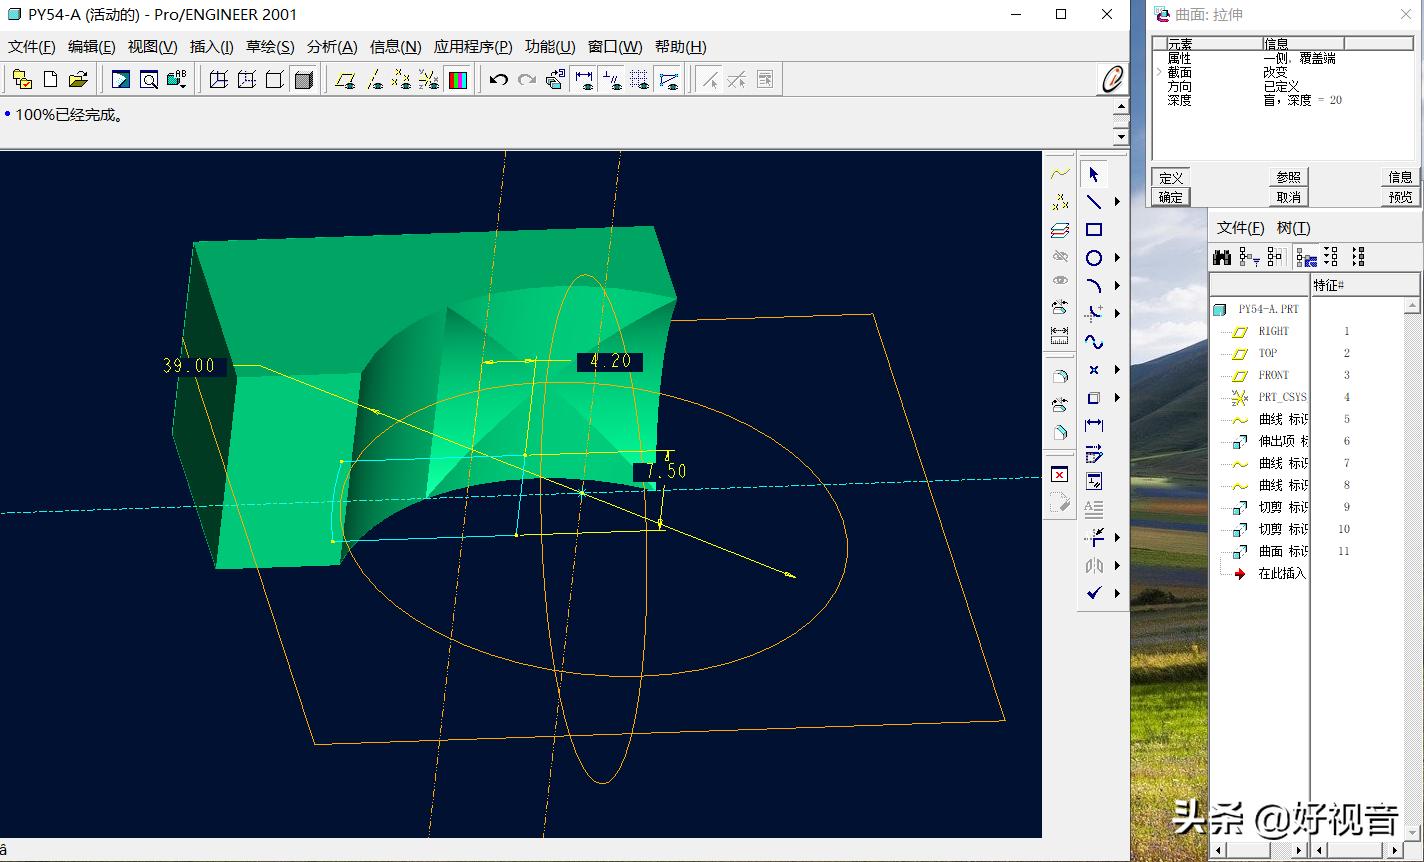Toggle datum planes display
The image size is (1424, 862).
click(x=346, y=80)
